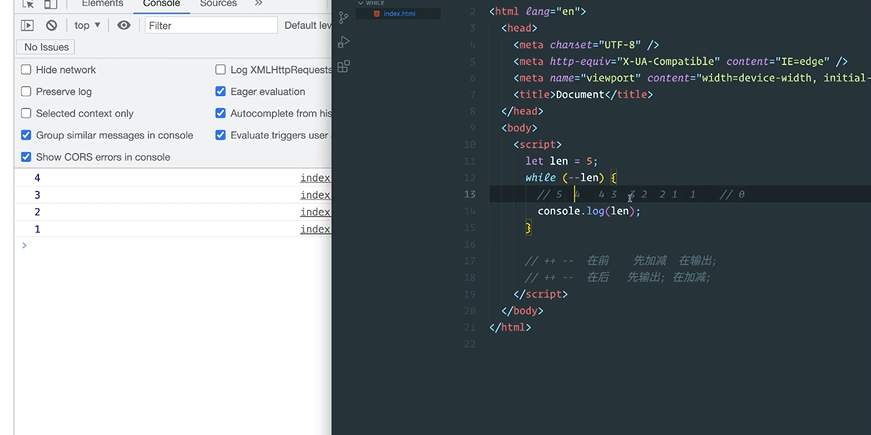The height and width of the screenshot is (435, 871).
Task: Toggle Evaluate triggers user activation checkbox
Action: (221, 135)
